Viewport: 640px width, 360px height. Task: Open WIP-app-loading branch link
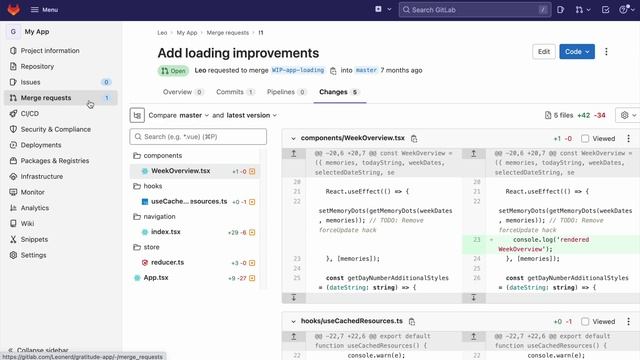click(298, 70)
